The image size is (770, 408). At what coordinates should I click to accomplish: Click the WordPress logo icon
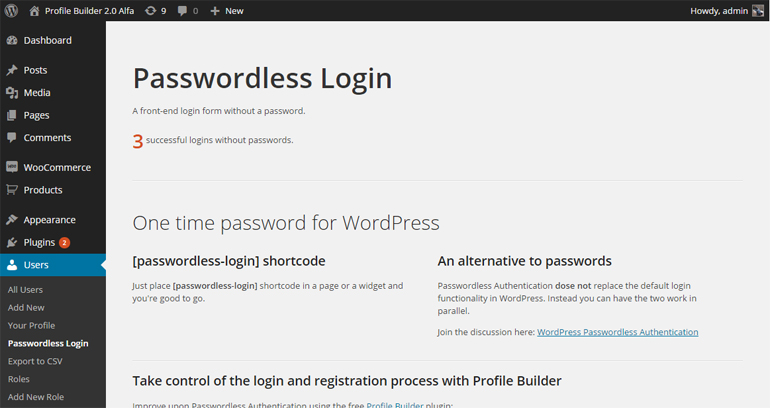pos(11,11)
